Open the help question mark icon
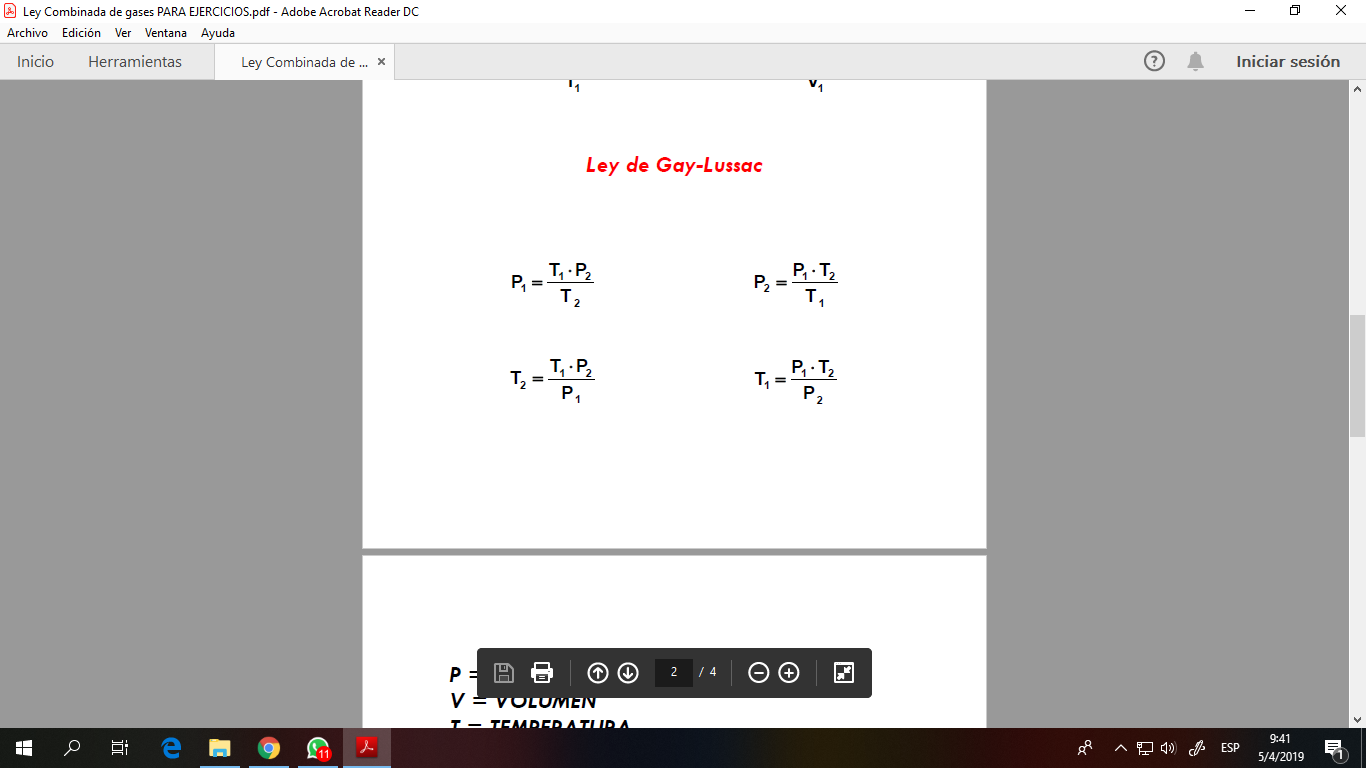The width and height of the screenshot is (1366, 768). point(1154,61)
